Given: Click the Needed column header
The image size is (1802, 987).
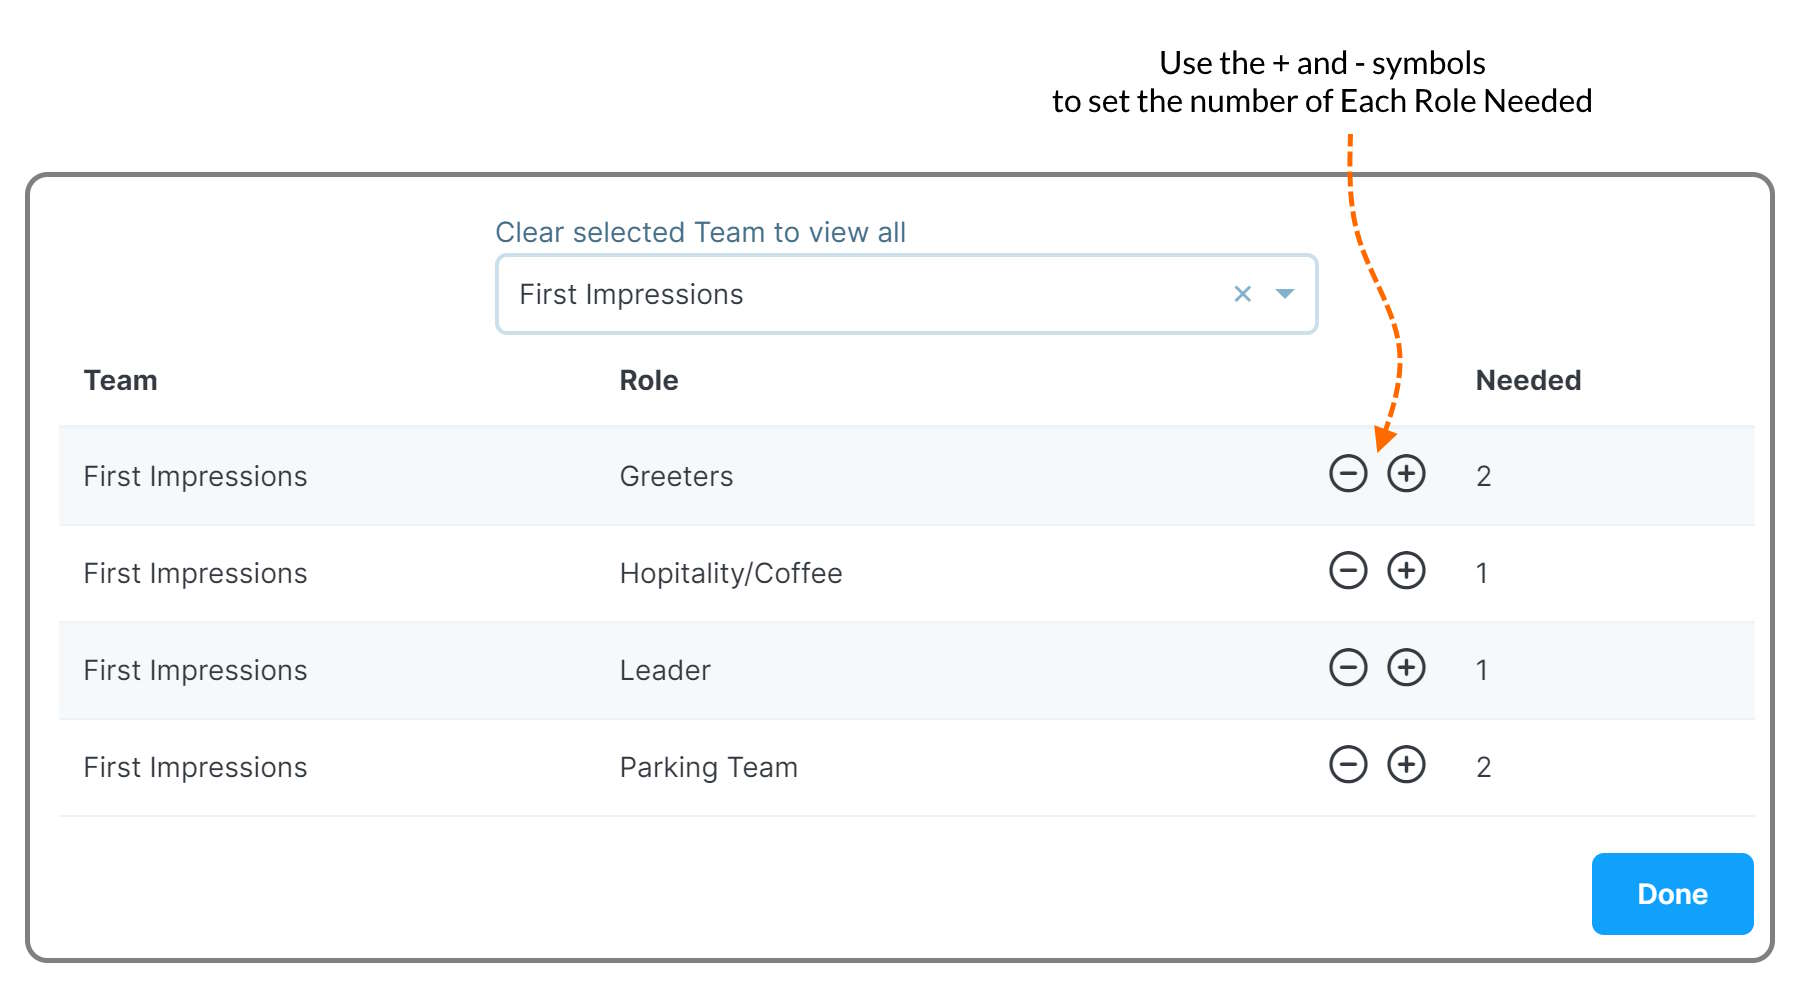Looking at the screenshot, I should click(1527, 380).
